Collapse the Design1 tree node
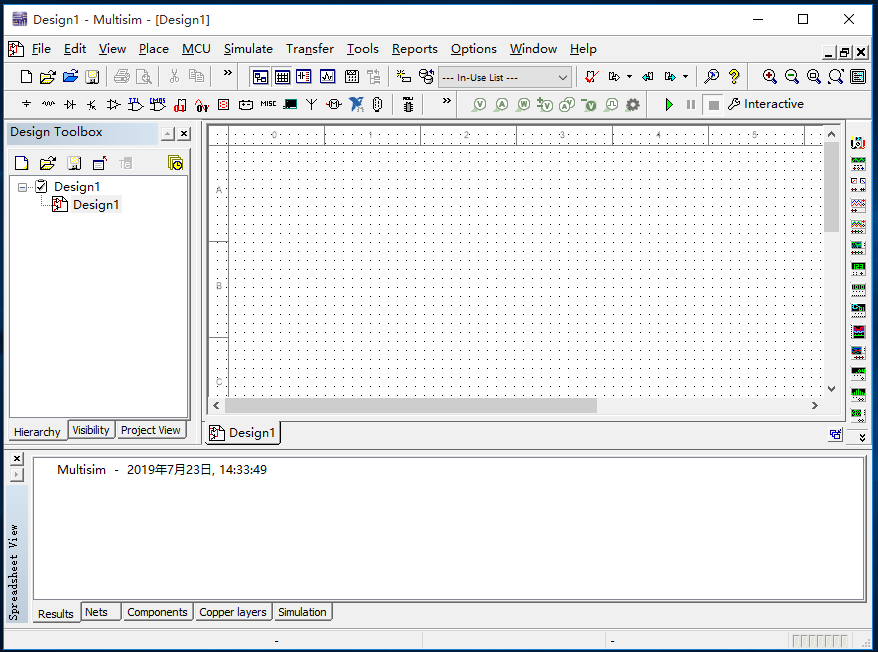This screenshot has height=652, width=878. 23,187
